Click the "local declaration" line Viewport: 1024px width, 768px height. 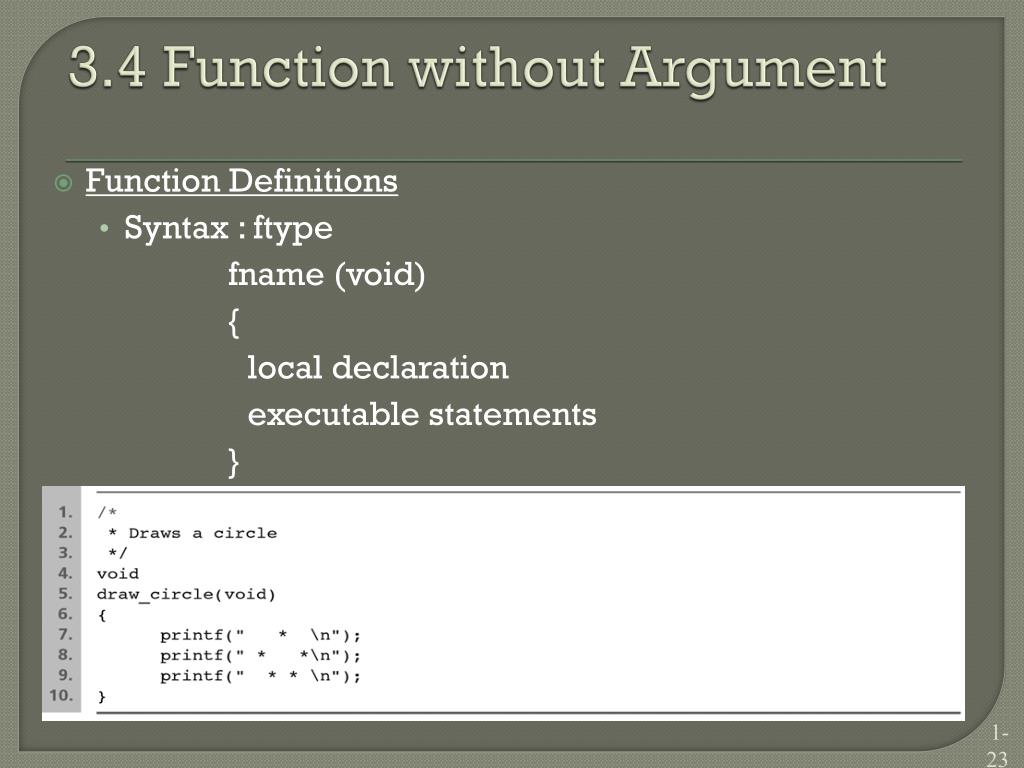click(x=377, y=368)
